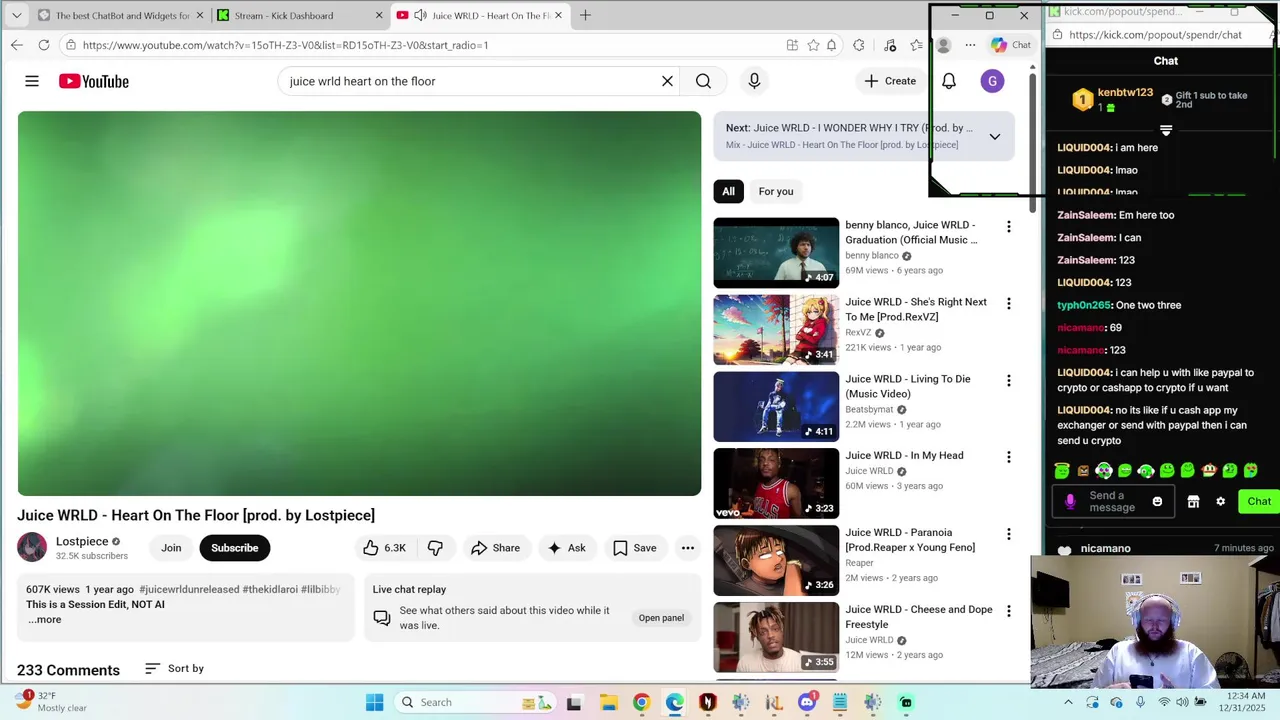The image size is (1280, 720).
Task: Click the browser address bar URL
Action: [x=285, y=45]
